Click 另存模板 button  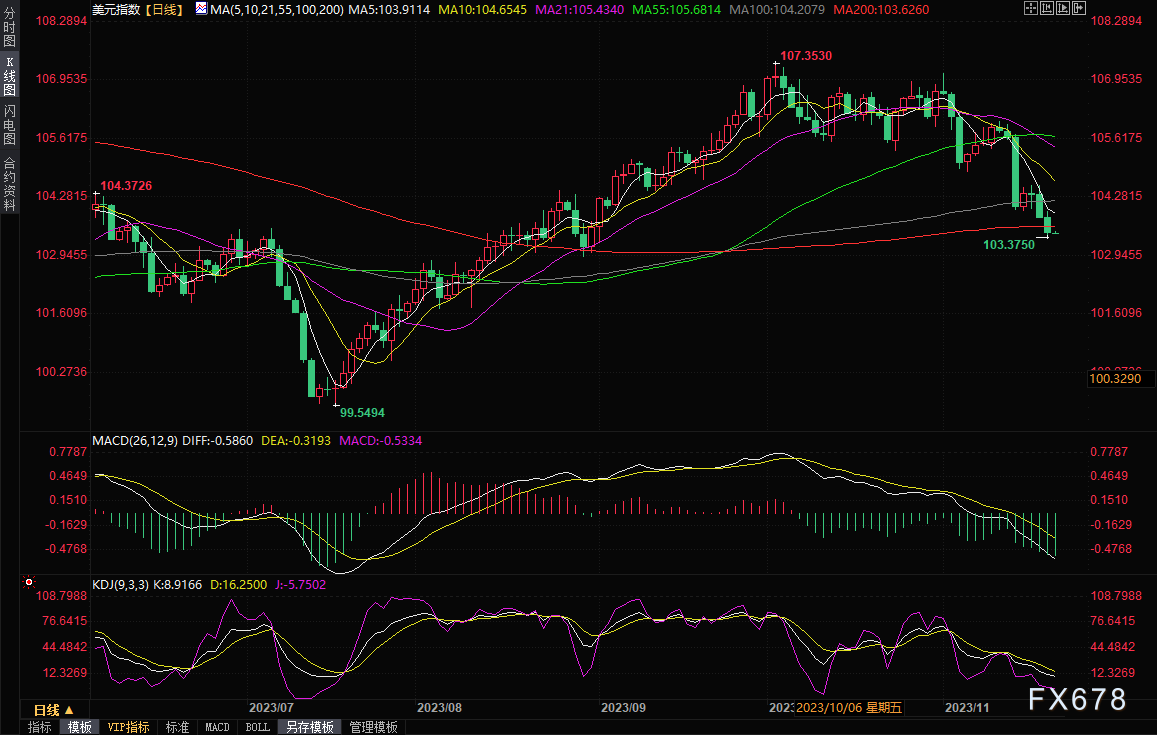tap(310, 727)
